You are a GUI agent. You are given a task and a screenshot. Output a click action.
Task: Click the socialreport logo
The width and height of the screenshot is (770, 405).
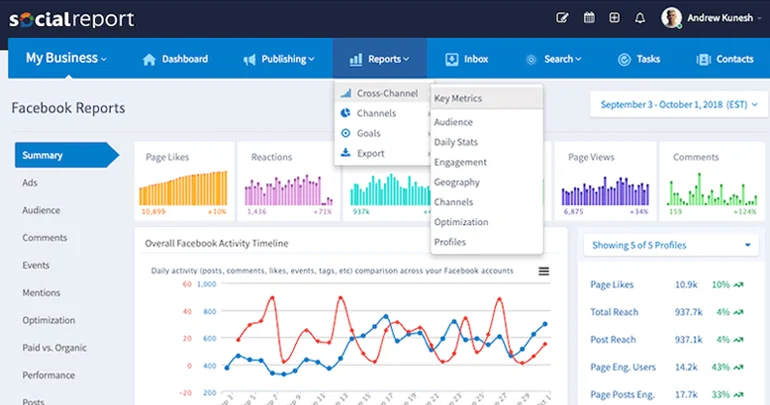pos(72,19)
